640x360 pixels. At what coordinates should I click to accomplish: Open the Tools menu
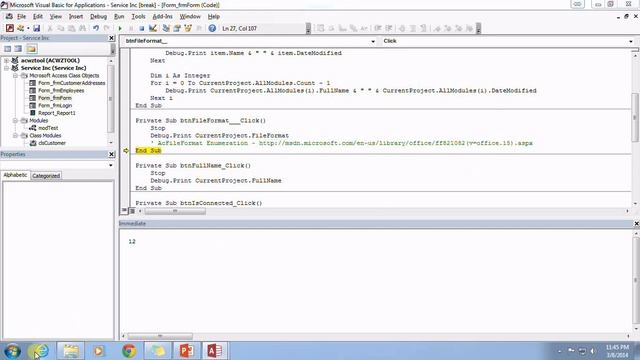[x=138, y=16]
